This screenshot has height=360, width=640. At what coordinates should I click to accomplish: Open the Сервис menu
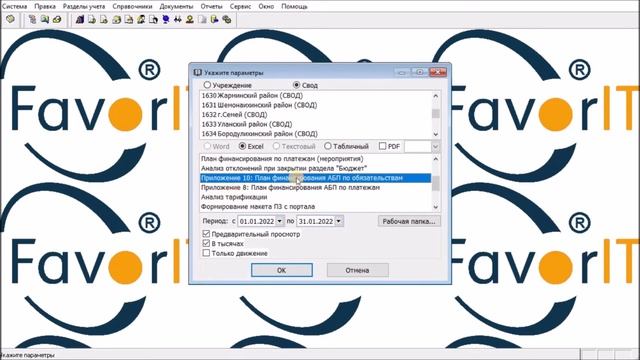(x=240, y=7)
